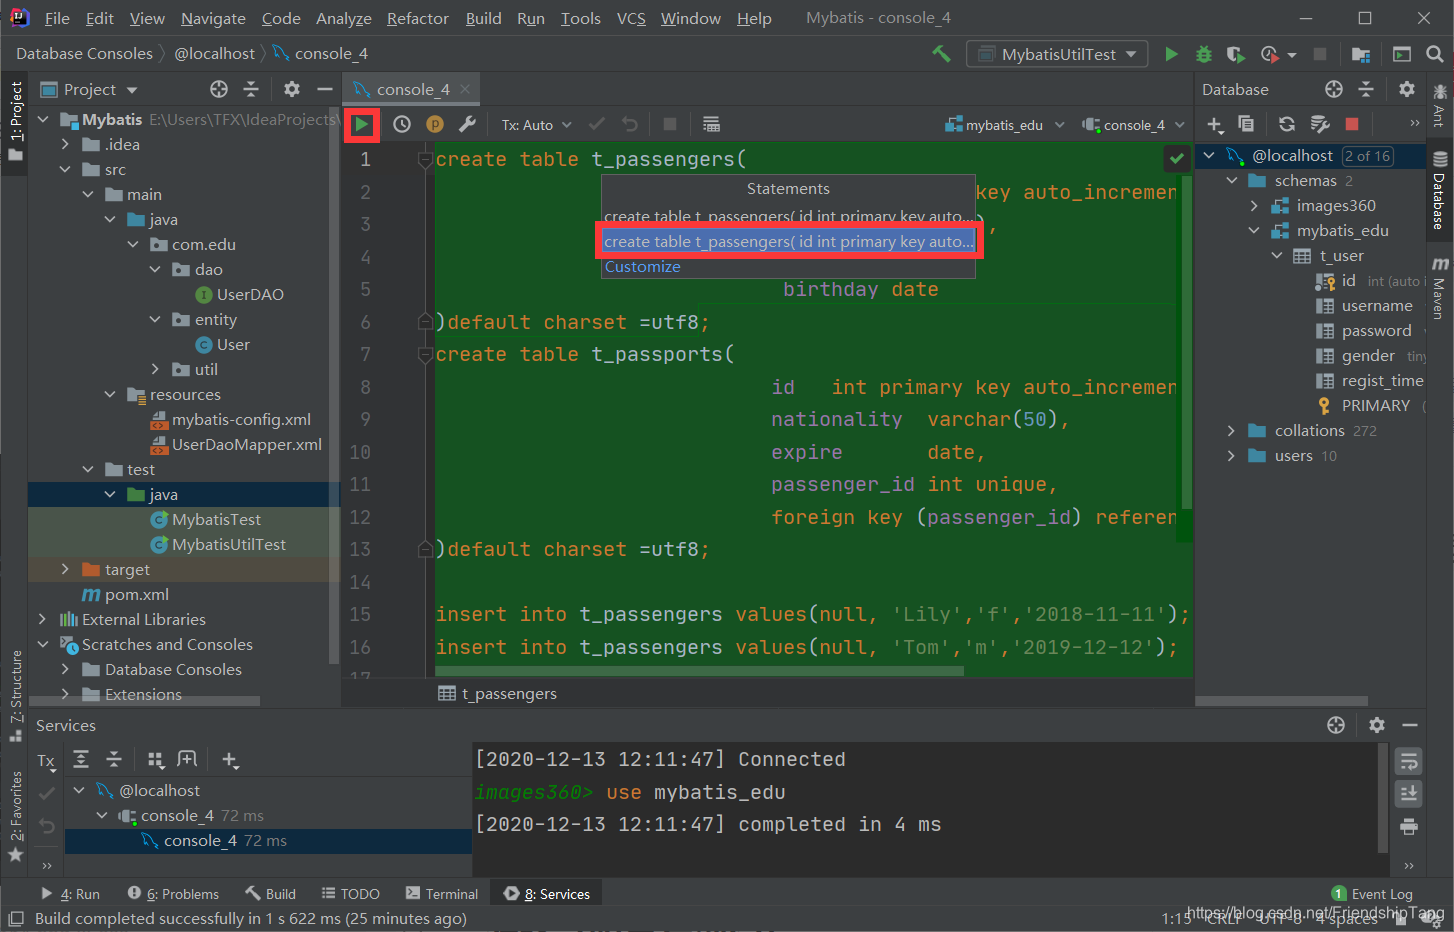Expand all in Services toolbar
This screenshot has height=932, width=1454.
tap(81, 760)
